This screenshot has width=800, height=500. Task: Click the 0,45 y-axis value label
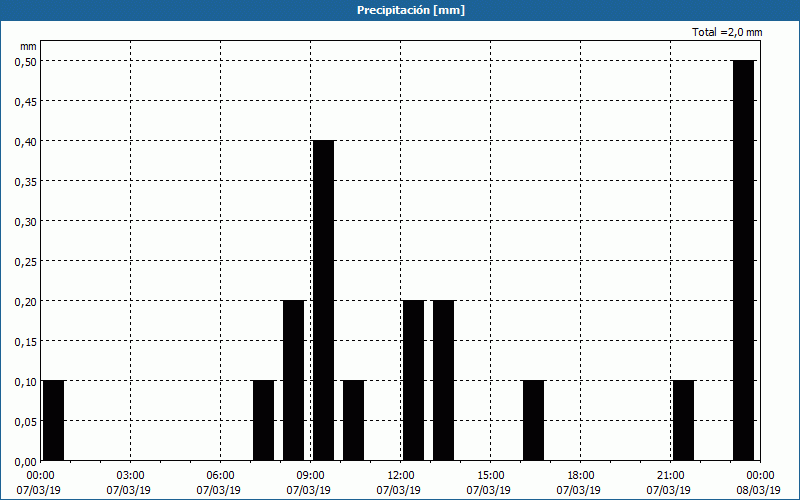tap(26, 101)
